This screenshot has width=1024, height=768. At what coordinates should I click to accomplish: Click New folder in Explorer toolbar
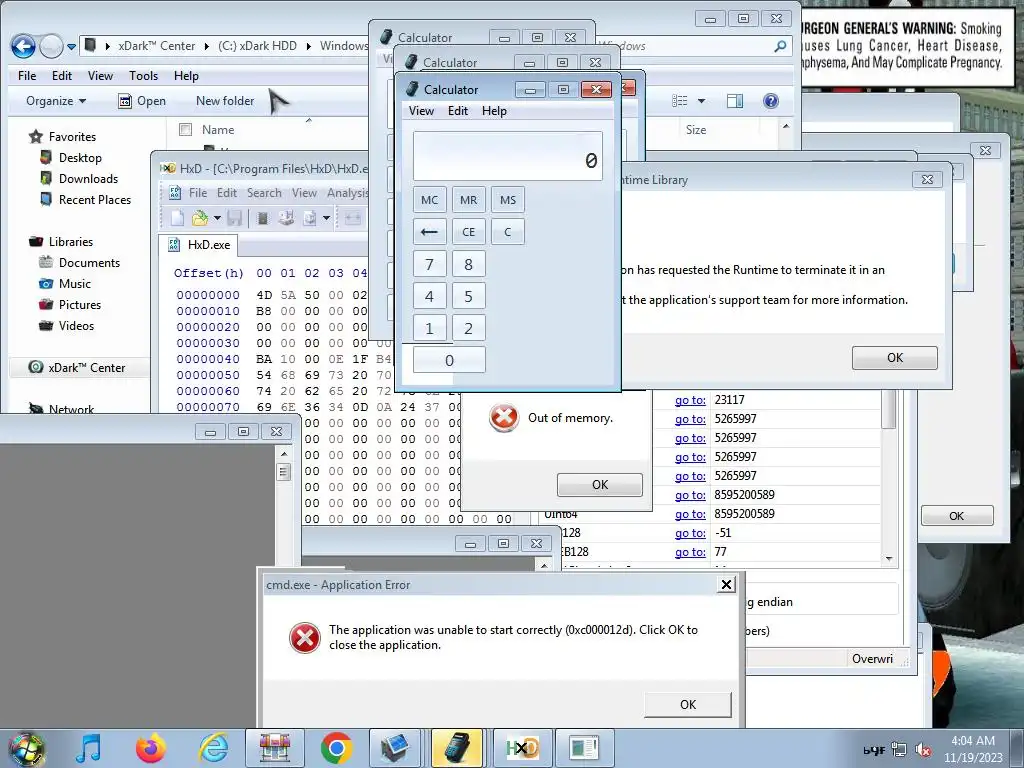[x=225, y=101]
